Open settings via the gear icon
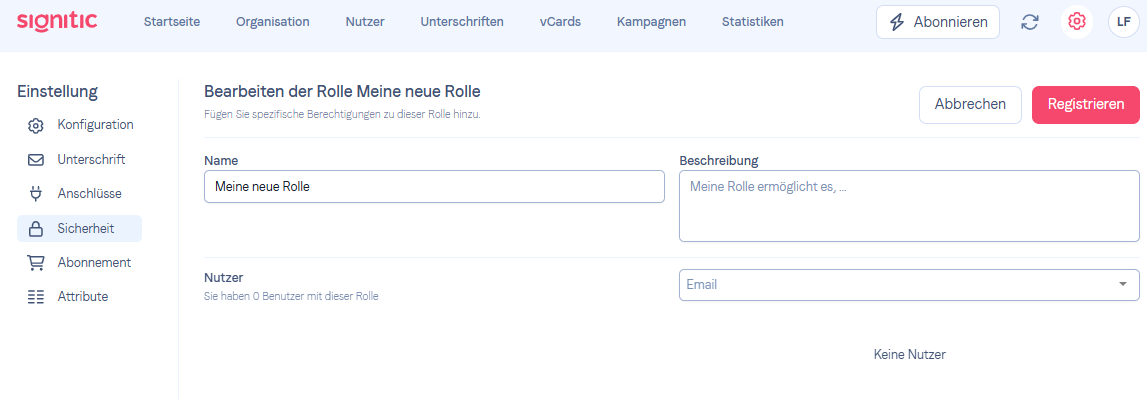The width and height of the screenshot is (1147, 399). click(1076, 22)
